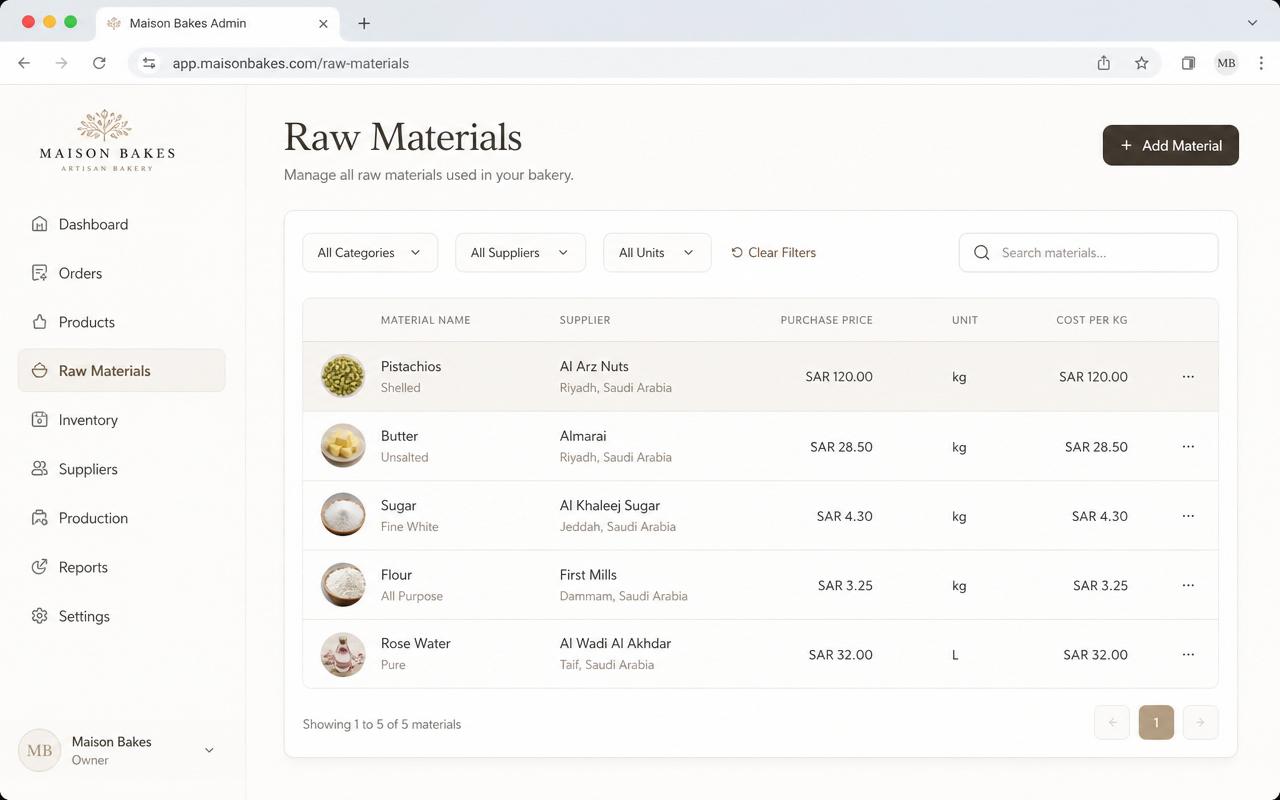
Task: Select Raw Materials sidebar item
Action: pos(121,370)
